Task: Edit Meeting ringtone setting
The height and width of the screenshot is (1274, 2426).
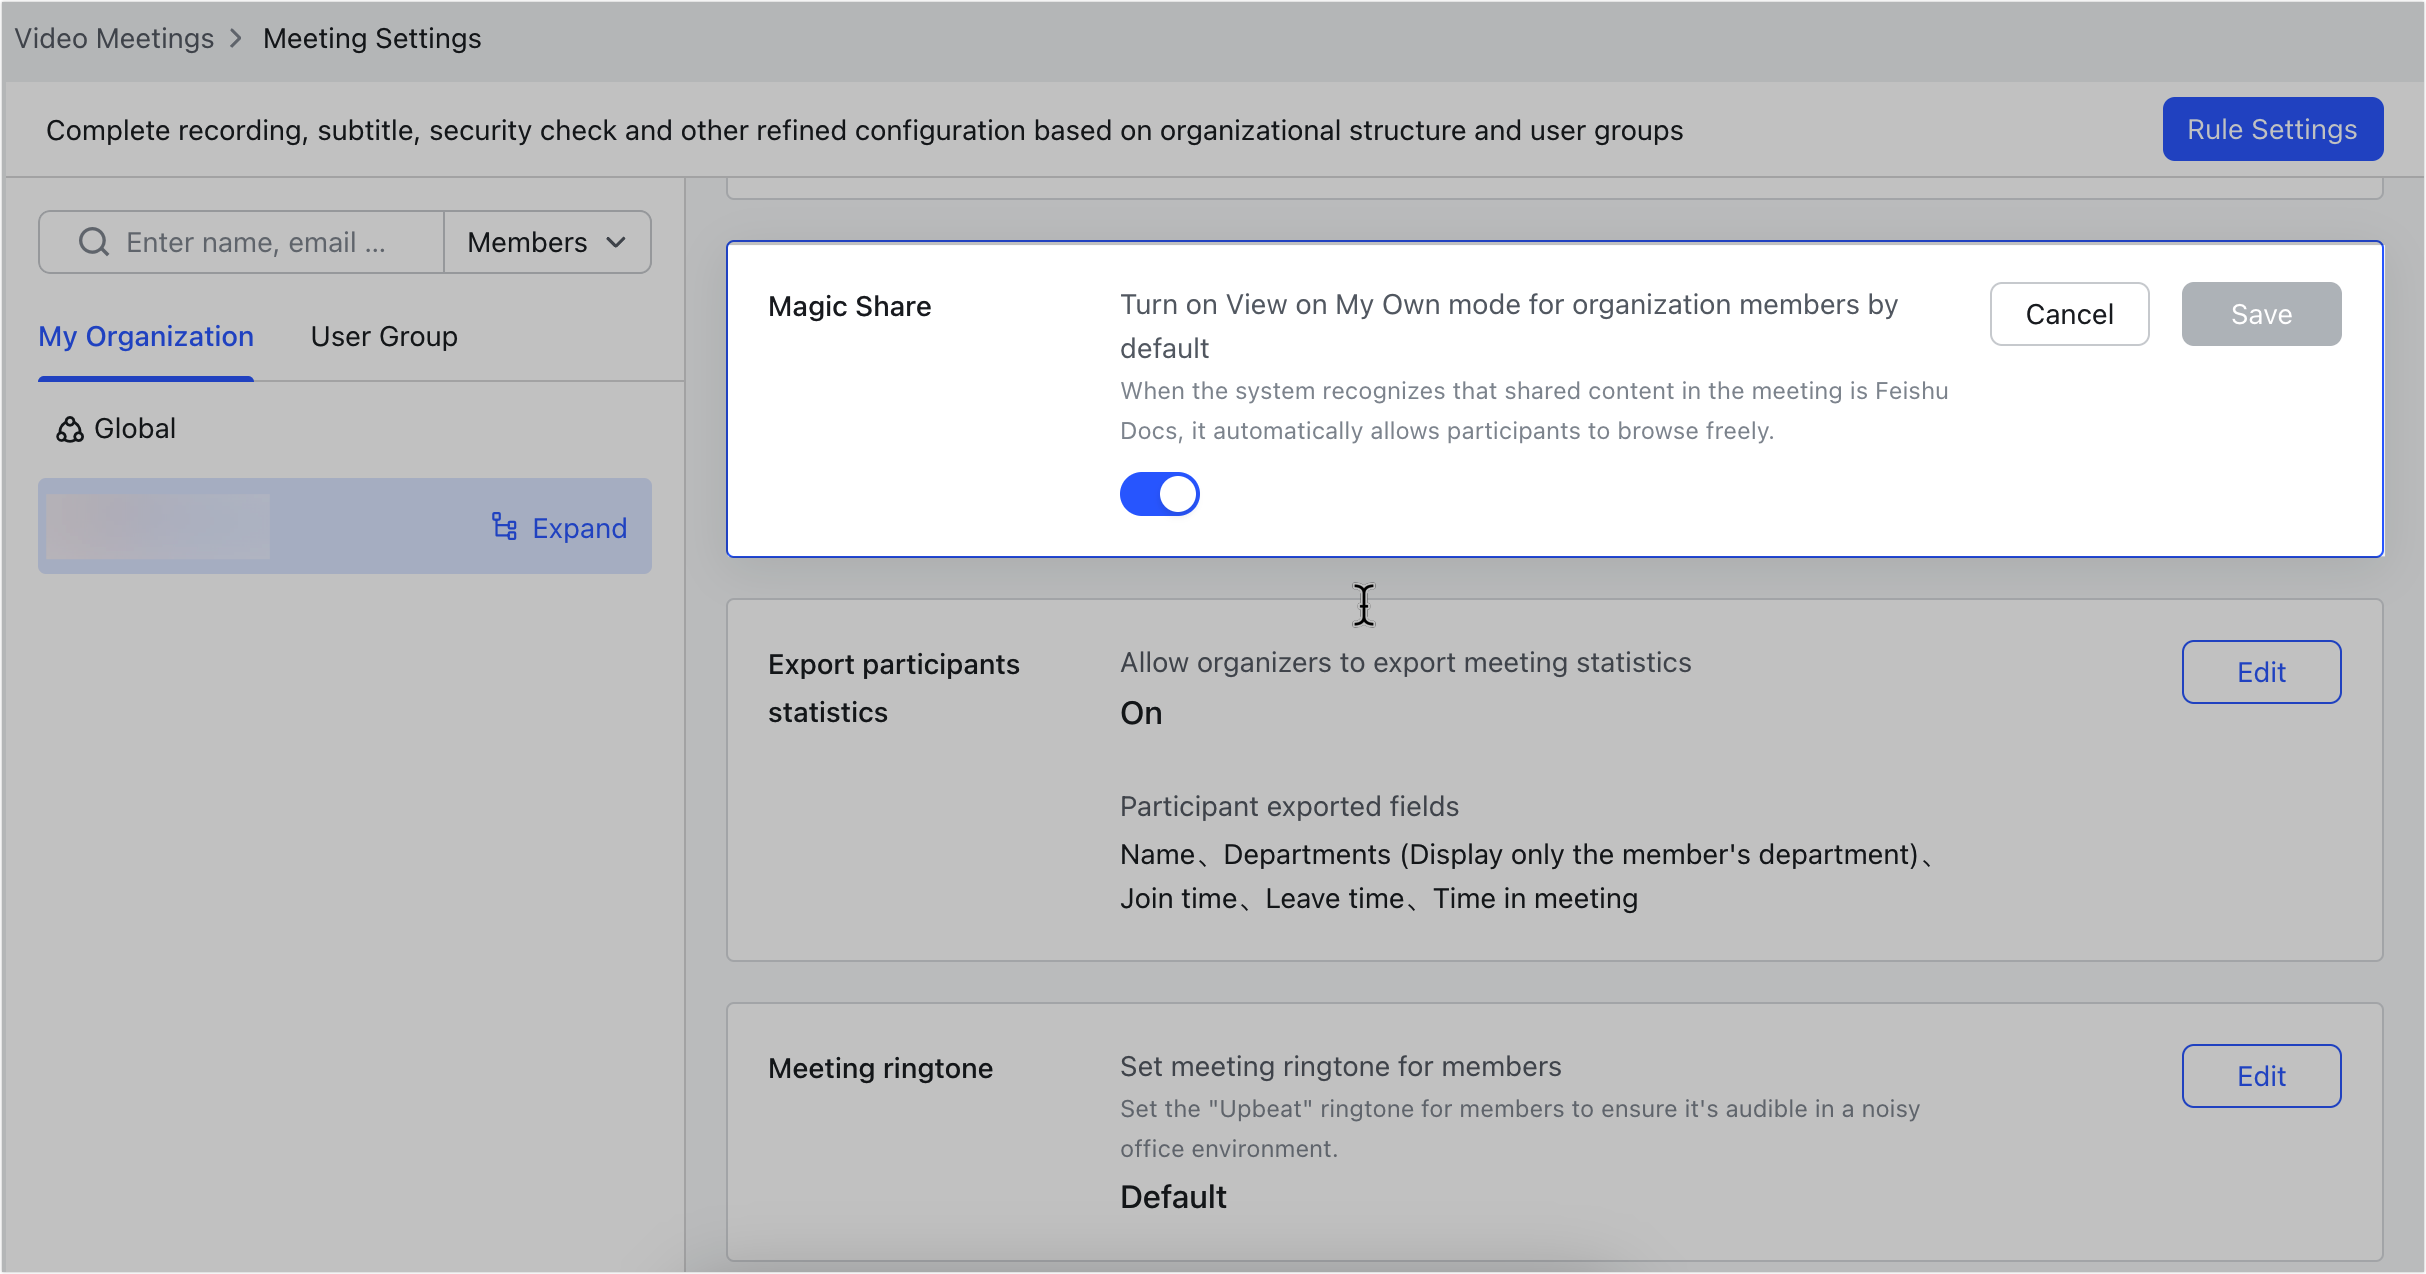Action: tap(2261, 1076)
